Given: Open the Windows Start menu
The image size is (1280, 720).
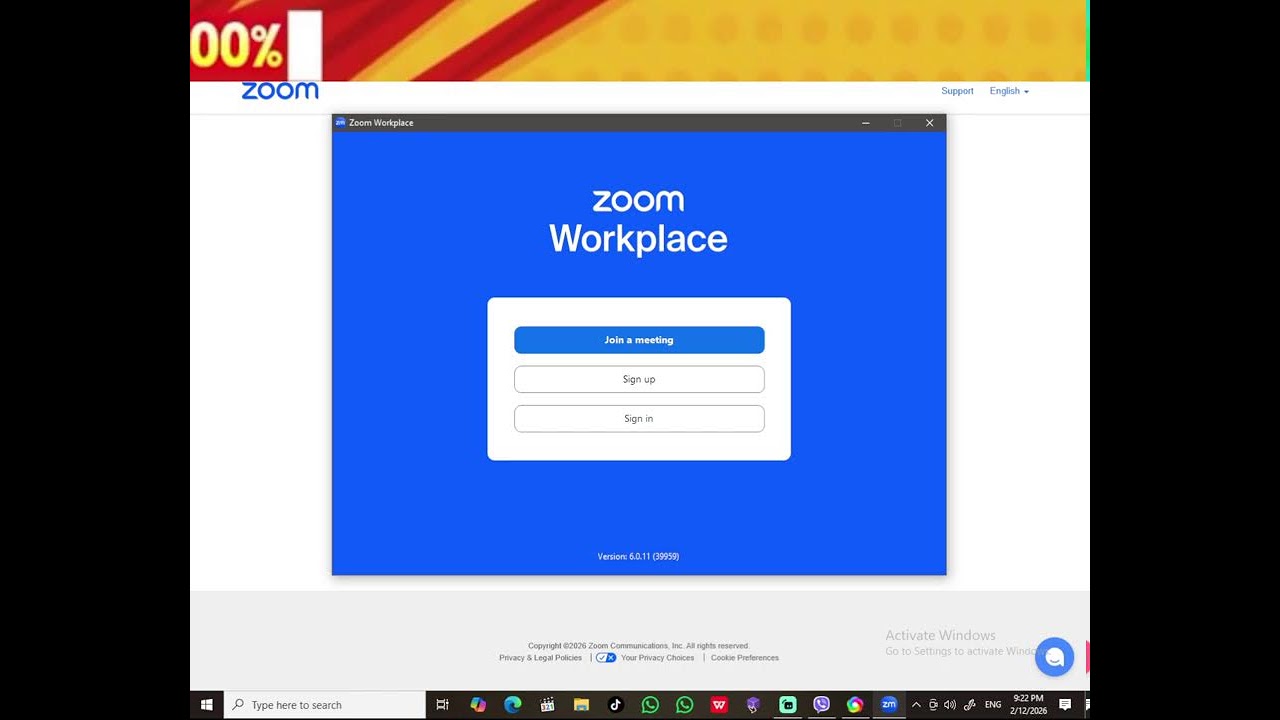Looking at the screenshot, I should pyautogui.click(x=207, y=705).
